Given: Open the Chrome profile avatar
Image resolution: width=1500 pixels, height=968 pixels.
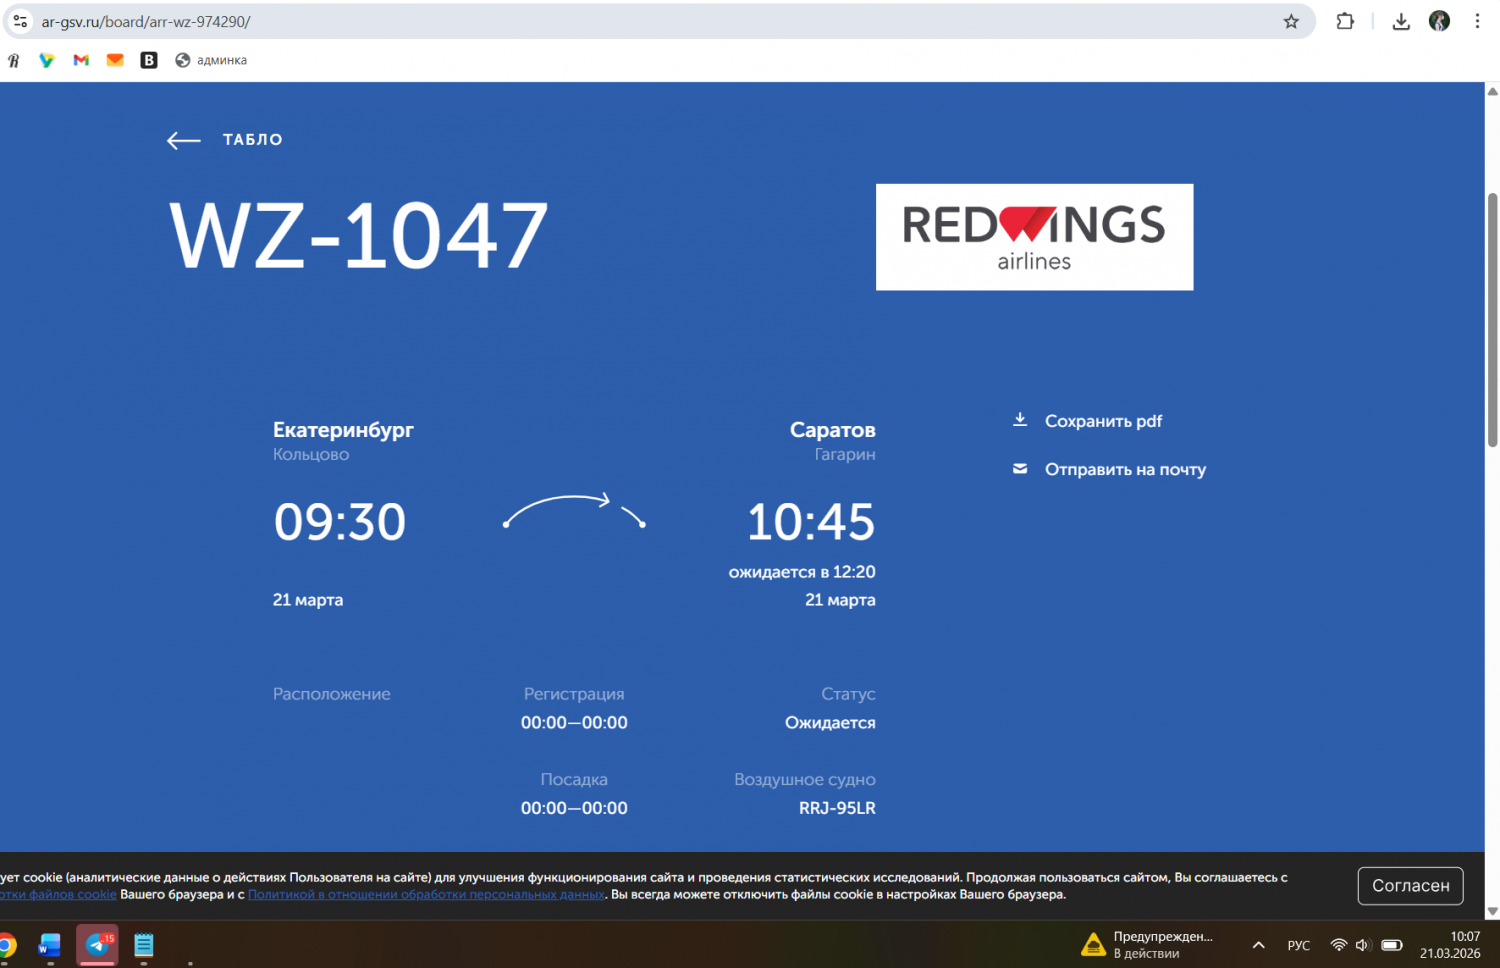Looking at the screenshot, I should coord(1439,22).
